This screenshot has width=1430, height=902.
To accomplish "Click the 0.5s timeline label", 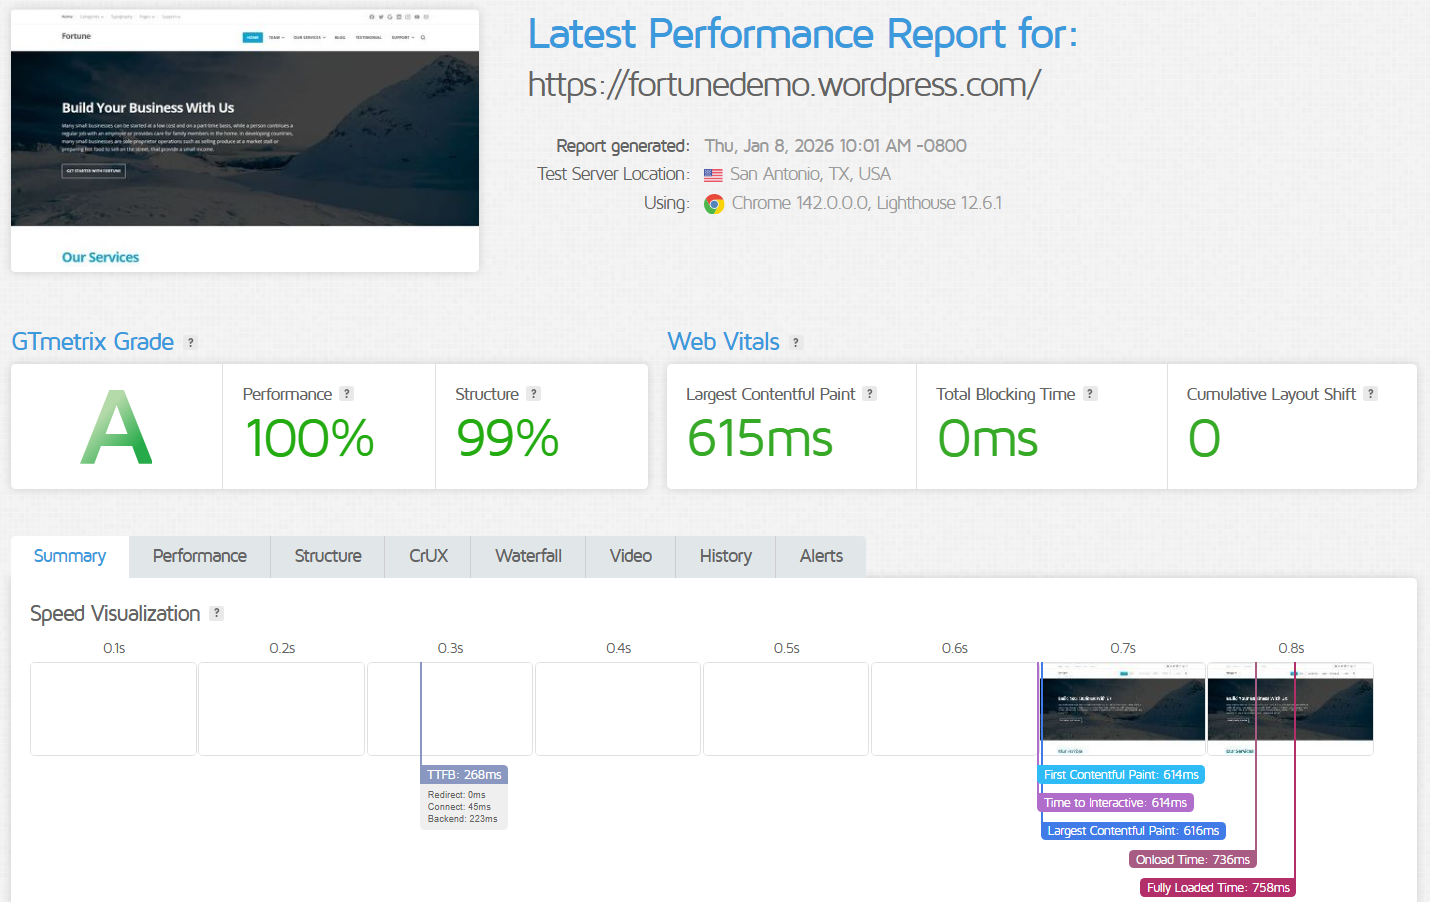I will (786, 648).
